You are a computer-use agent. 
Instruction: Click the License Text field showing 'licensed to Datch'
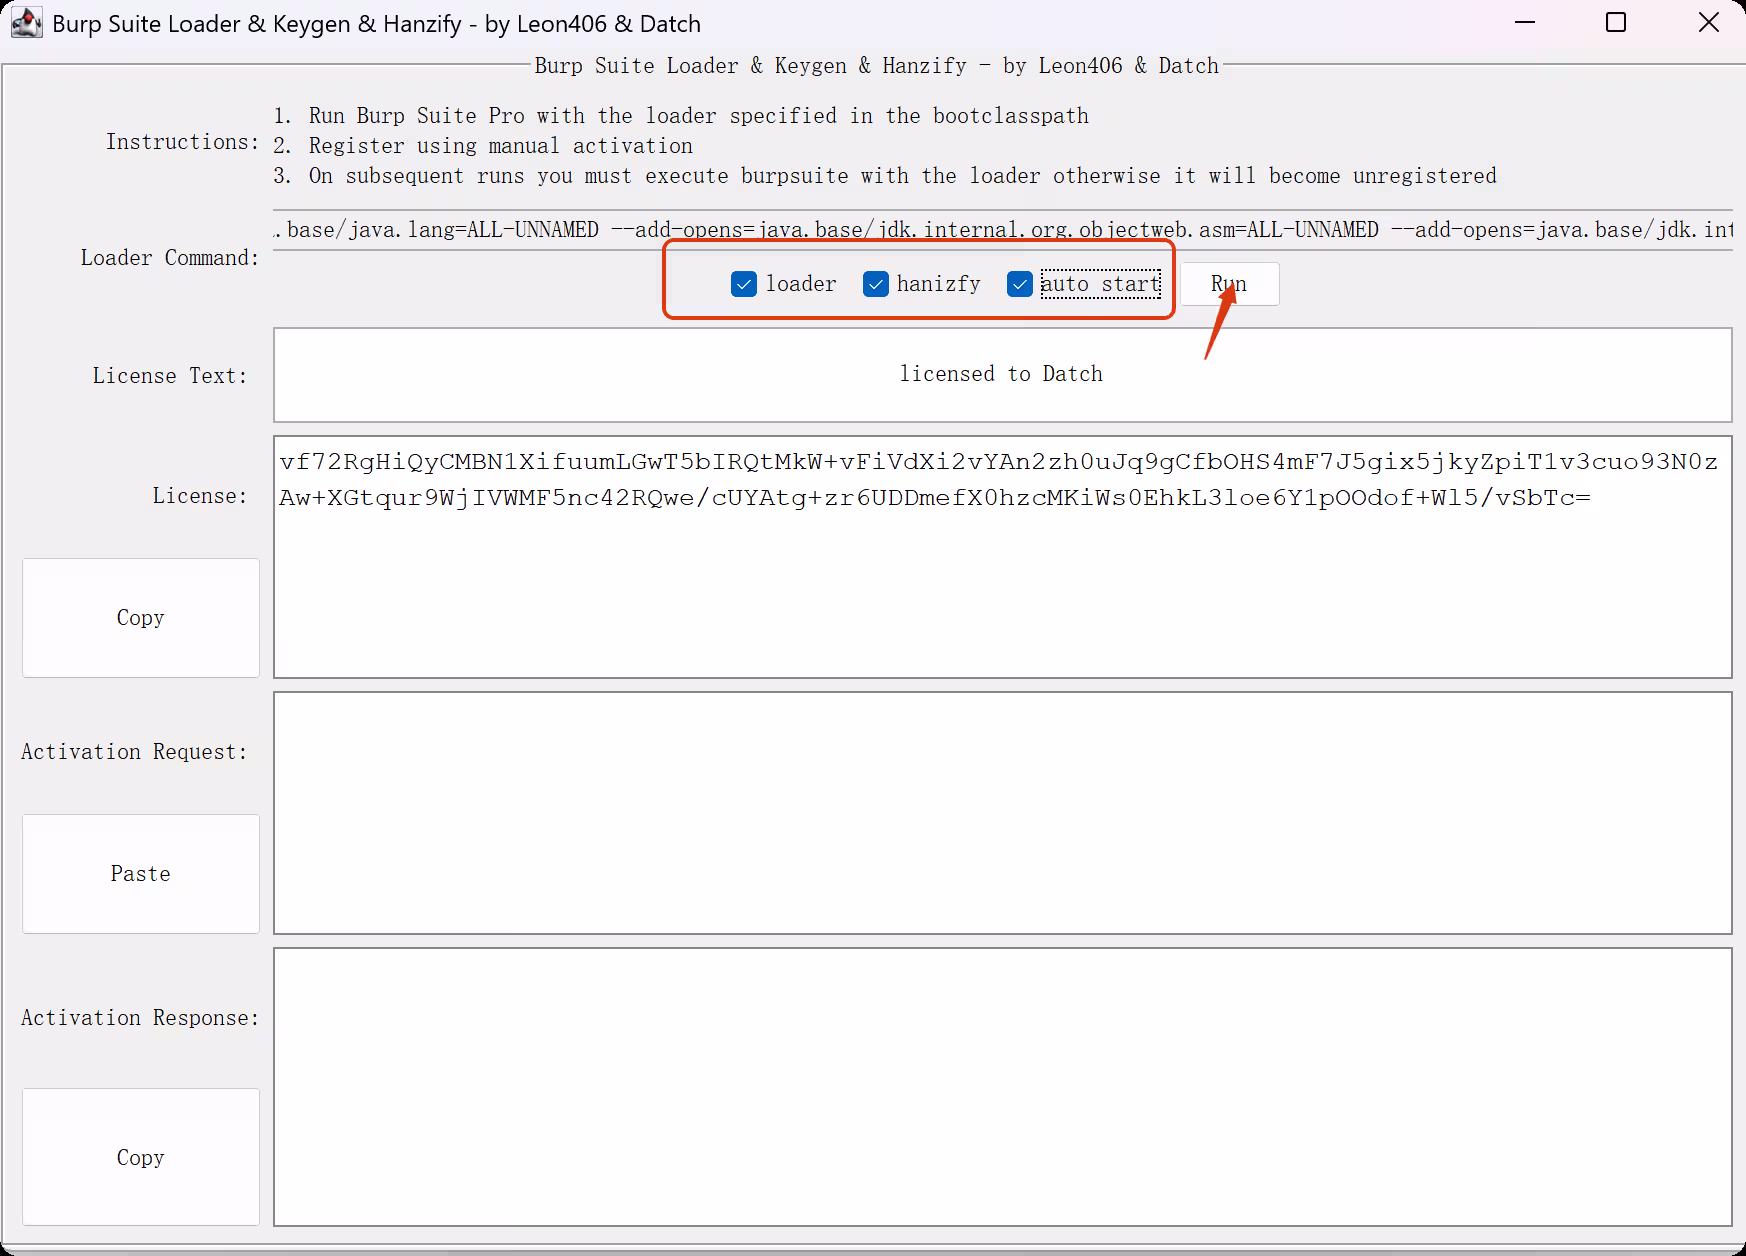click(1003, 375)
